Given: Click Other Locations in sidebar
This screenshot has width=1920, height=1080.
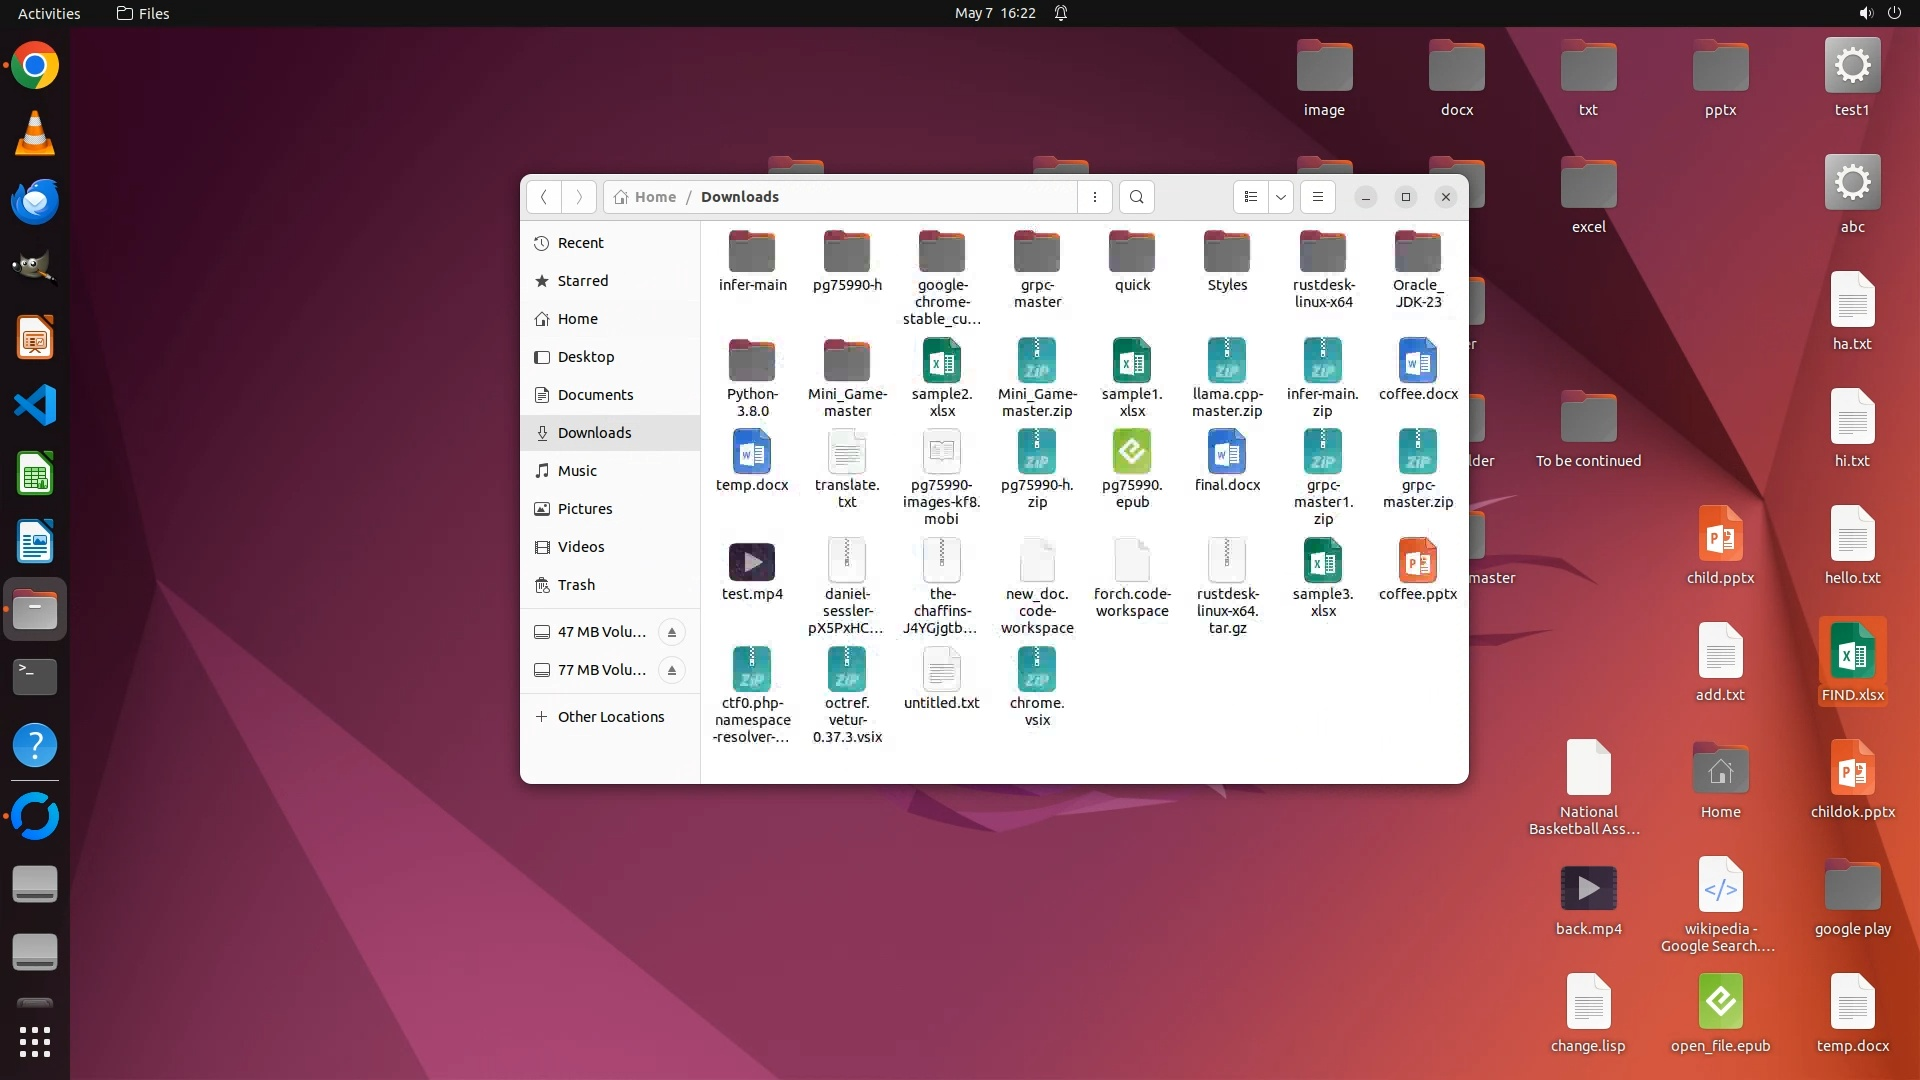Looking at the screenshot, I should tap(610, 717).
